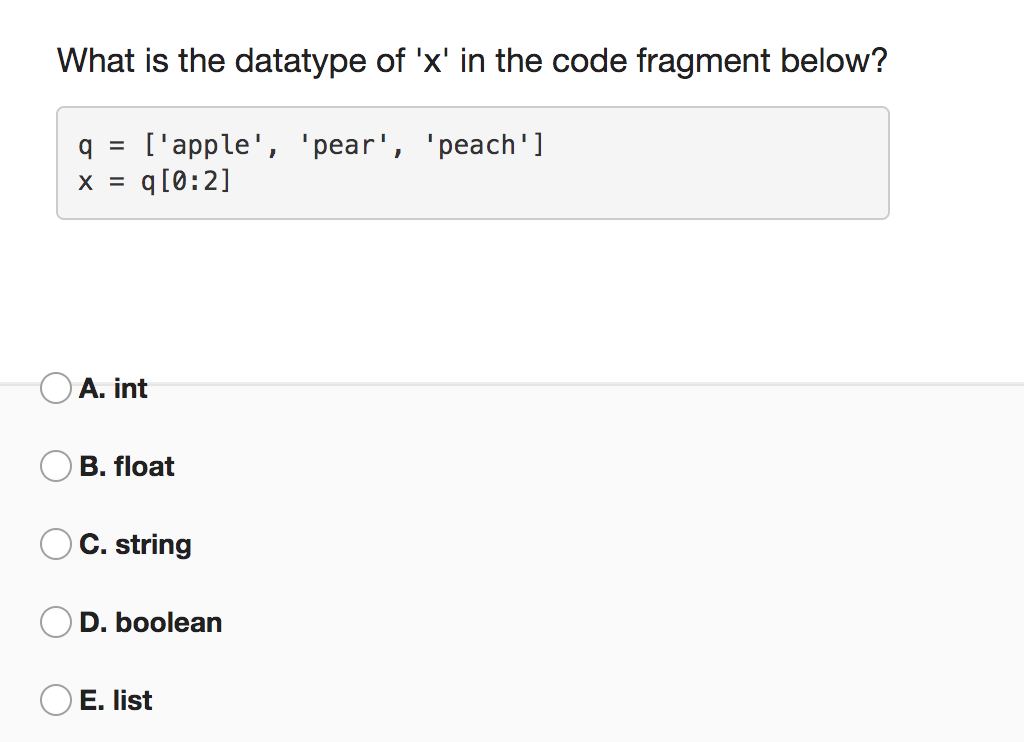Select radio button D for 'boolean'

pyautogui.click(x=56, y=622)
